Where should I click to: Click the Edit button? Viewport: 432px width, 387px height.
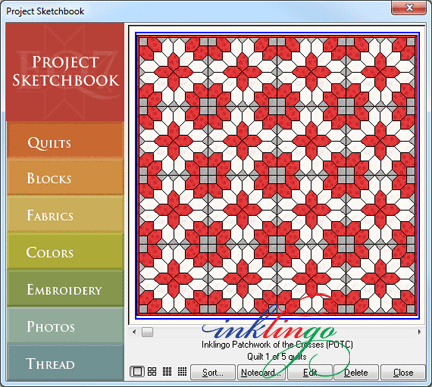[310, 372]
